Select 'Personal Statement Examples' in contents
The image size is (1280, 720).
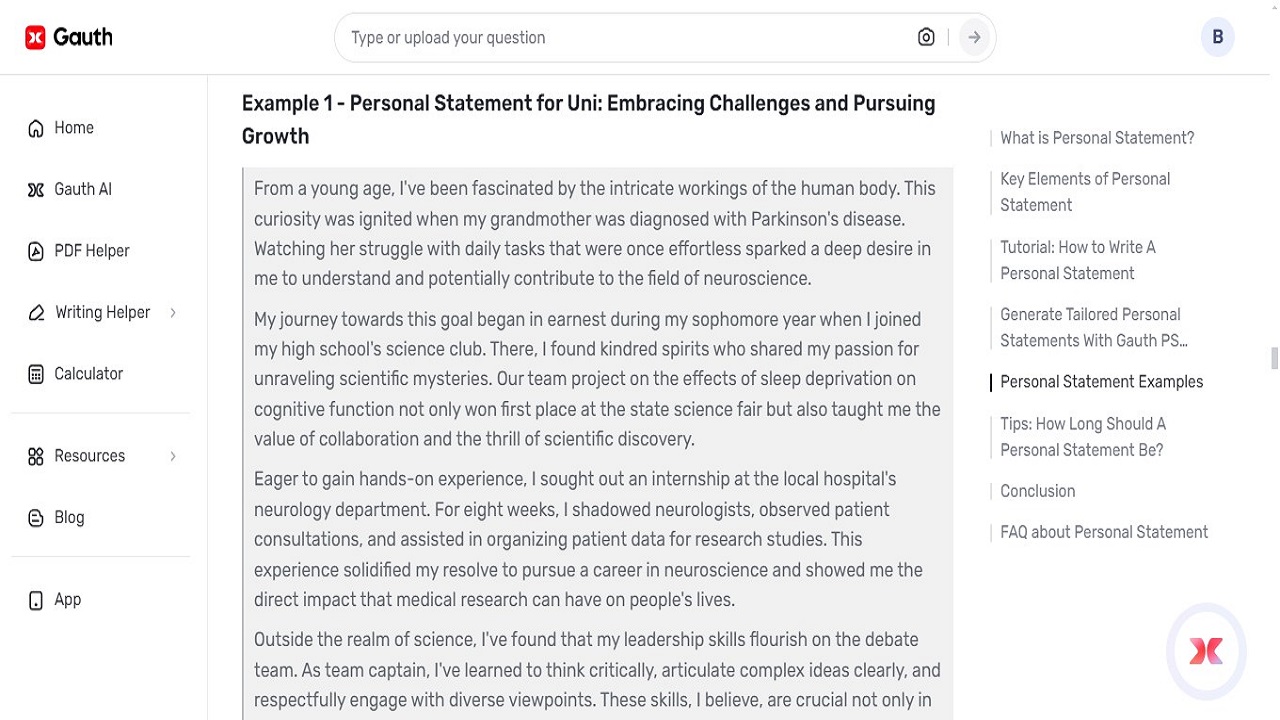click(1102, 381)
